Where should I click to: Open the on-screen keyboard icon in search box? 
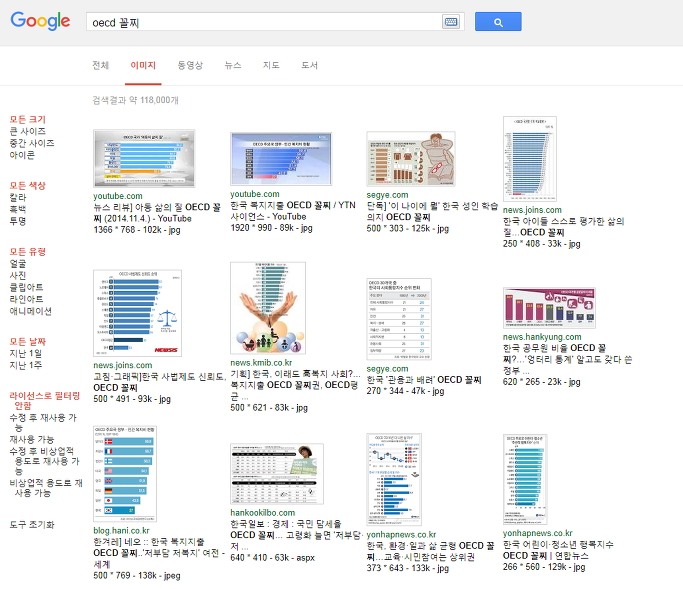451,22
